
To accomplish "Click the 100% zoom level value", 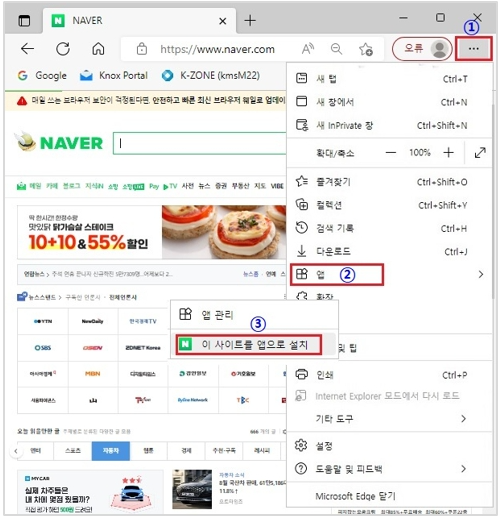I will tap(420, 153).
